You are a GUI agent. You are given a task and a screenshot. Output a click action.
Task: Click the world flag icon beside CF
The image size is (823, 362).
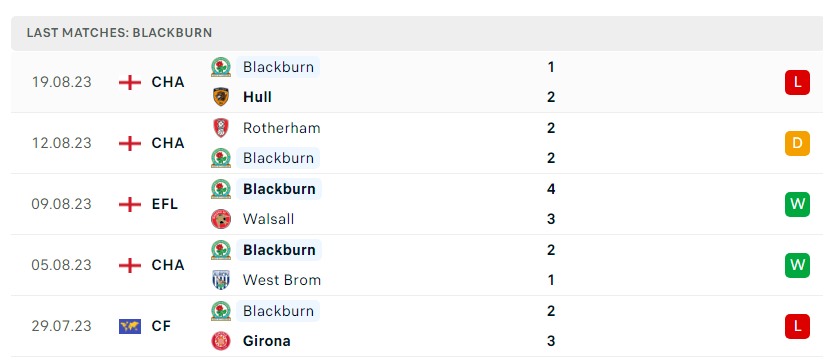coord(130,326)
